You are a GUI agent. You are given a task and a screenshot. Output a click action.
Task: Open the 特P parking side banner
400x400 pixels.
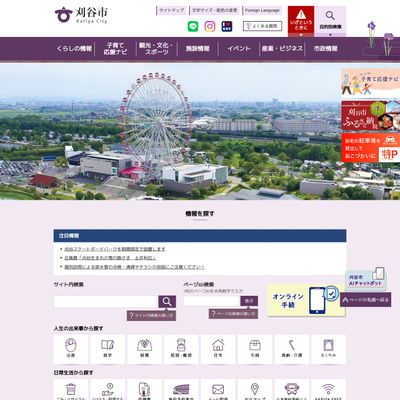[x=370, y=148]
